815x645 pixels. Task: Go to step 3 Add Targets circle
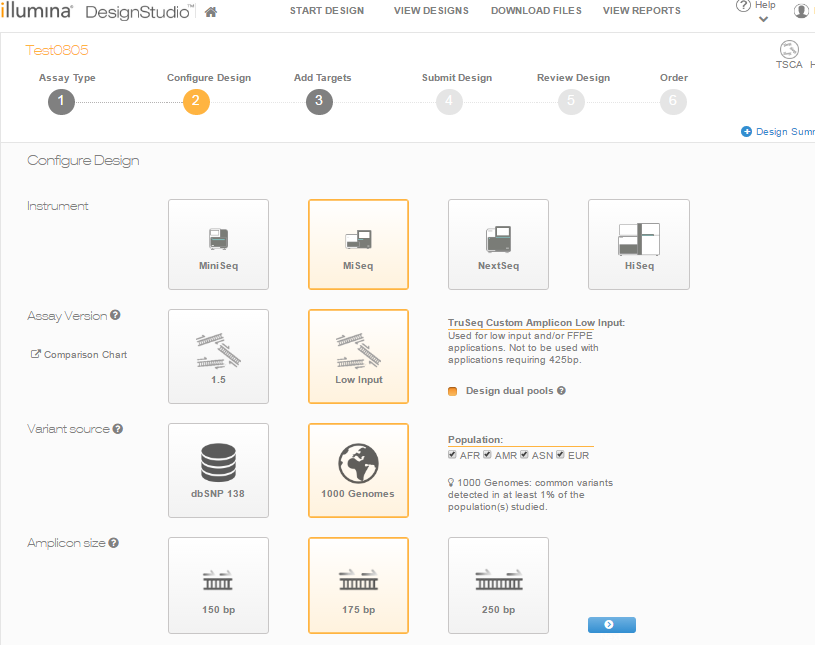tap(319, 101)
